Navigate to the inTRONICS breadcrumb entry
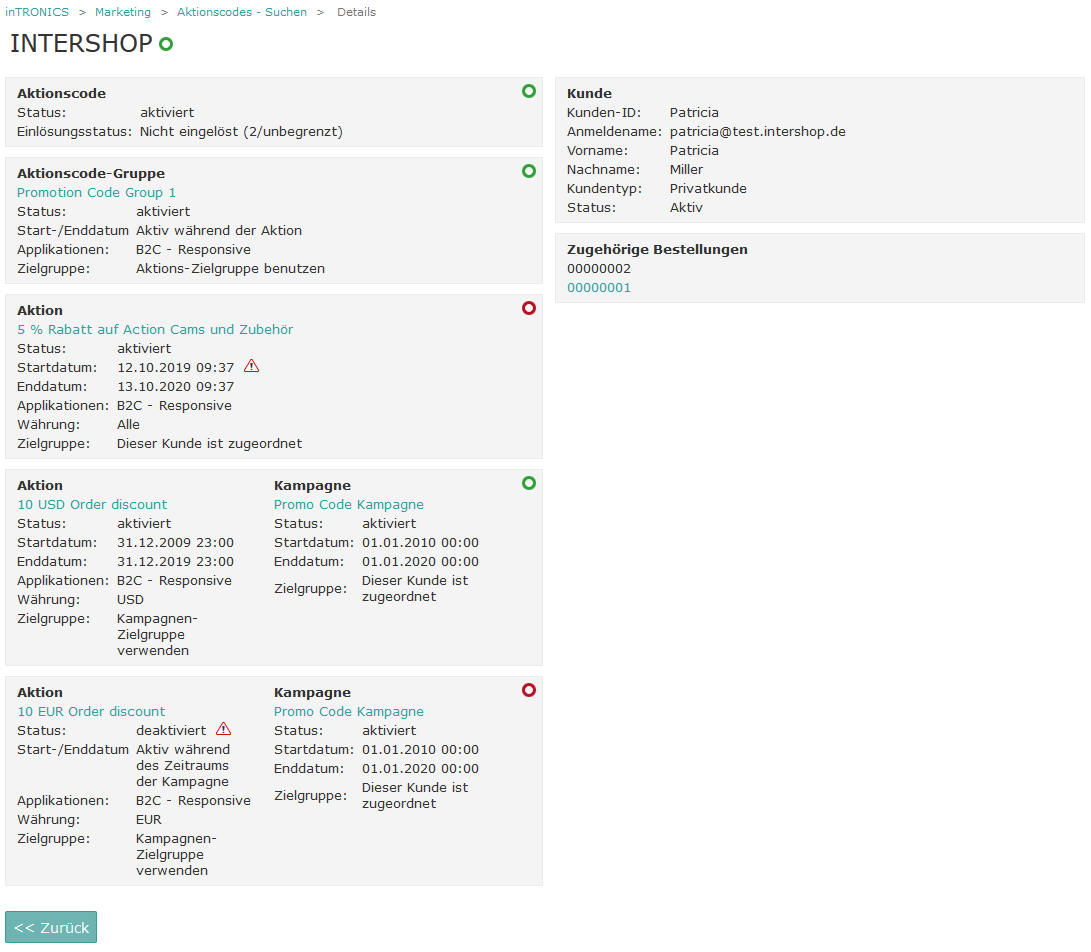 pos(36,12)
